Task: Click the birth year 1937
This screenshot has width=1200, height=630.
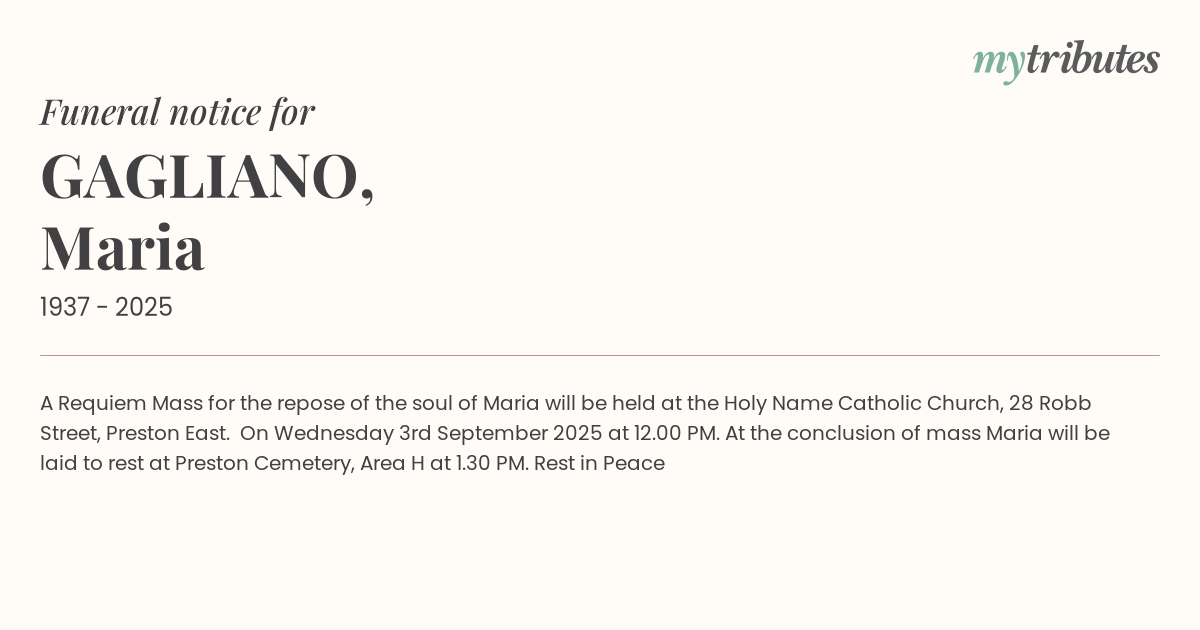Action: (65, 307)
